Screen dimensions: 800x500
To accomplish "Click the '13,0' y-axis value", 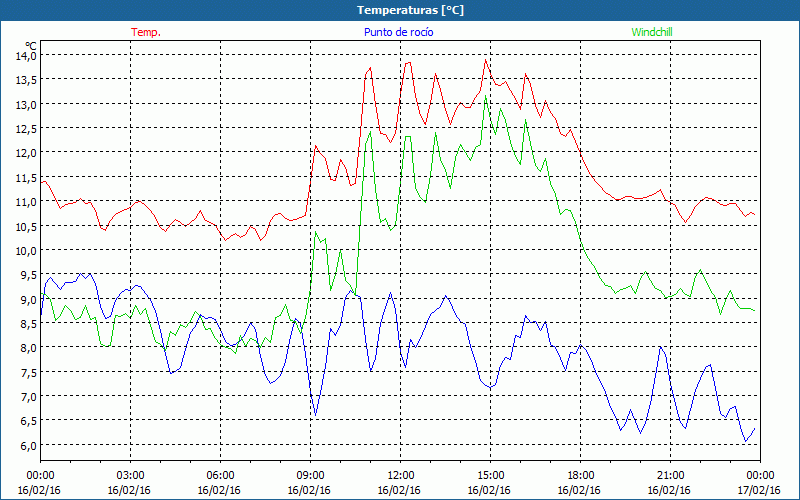I will tap(27, 105).
